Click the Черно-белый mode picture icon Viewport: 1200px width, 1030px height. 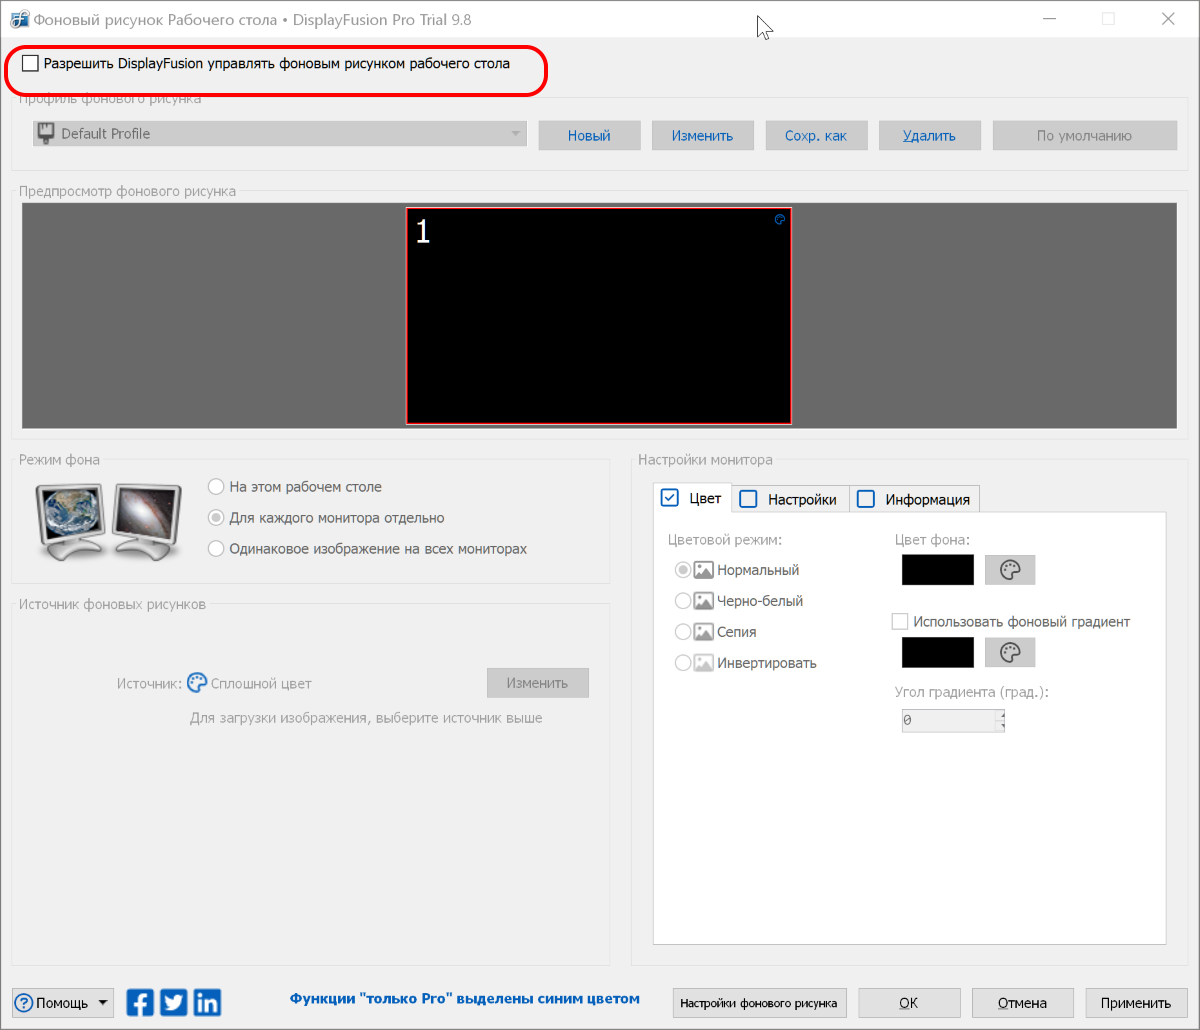click(x=704, y=601)
